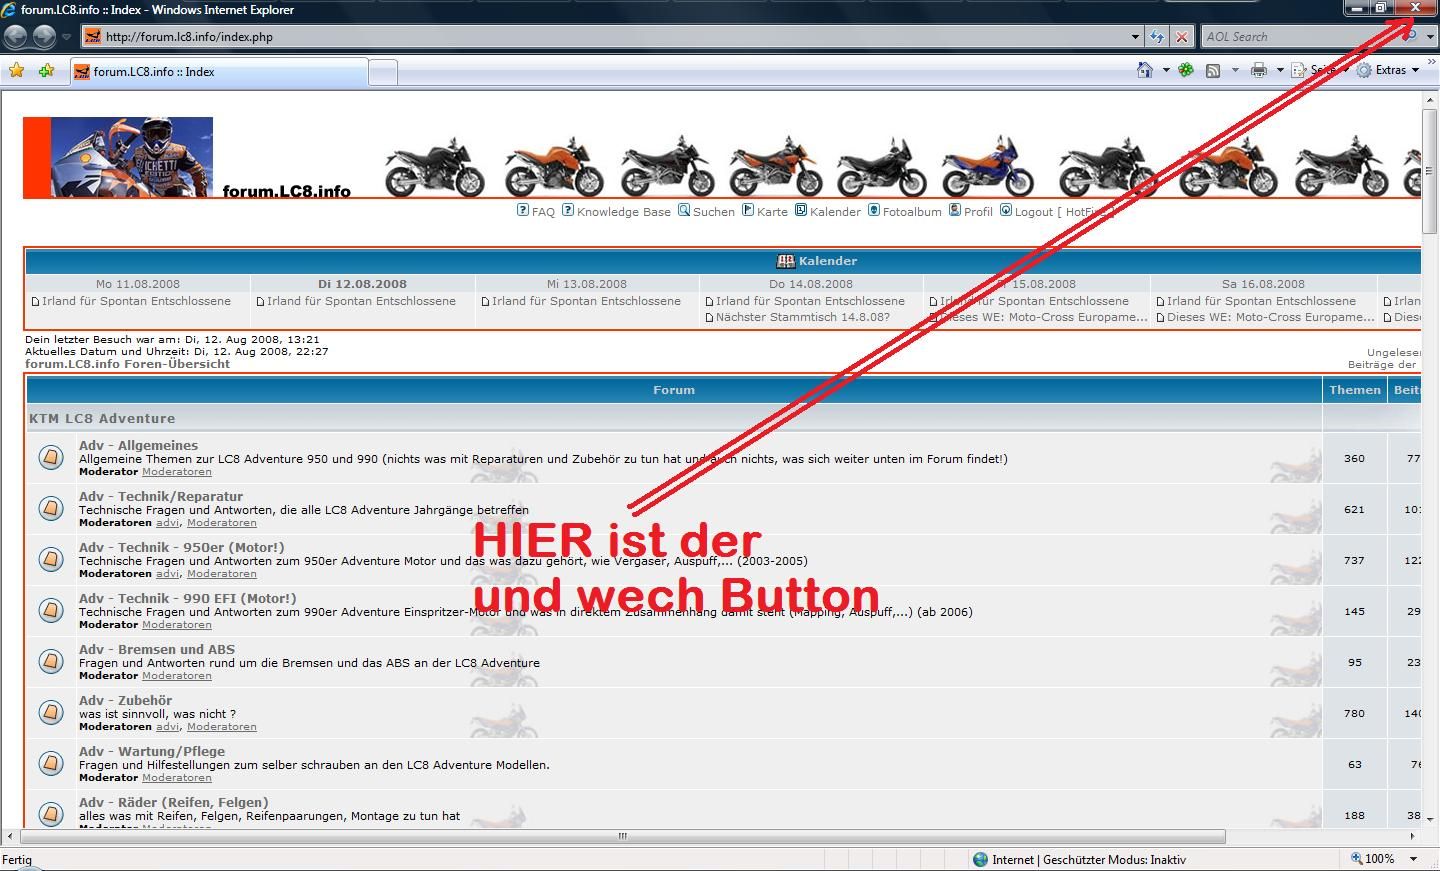
Task: Click the Refresh page icon
Action: coord(1157,37)
